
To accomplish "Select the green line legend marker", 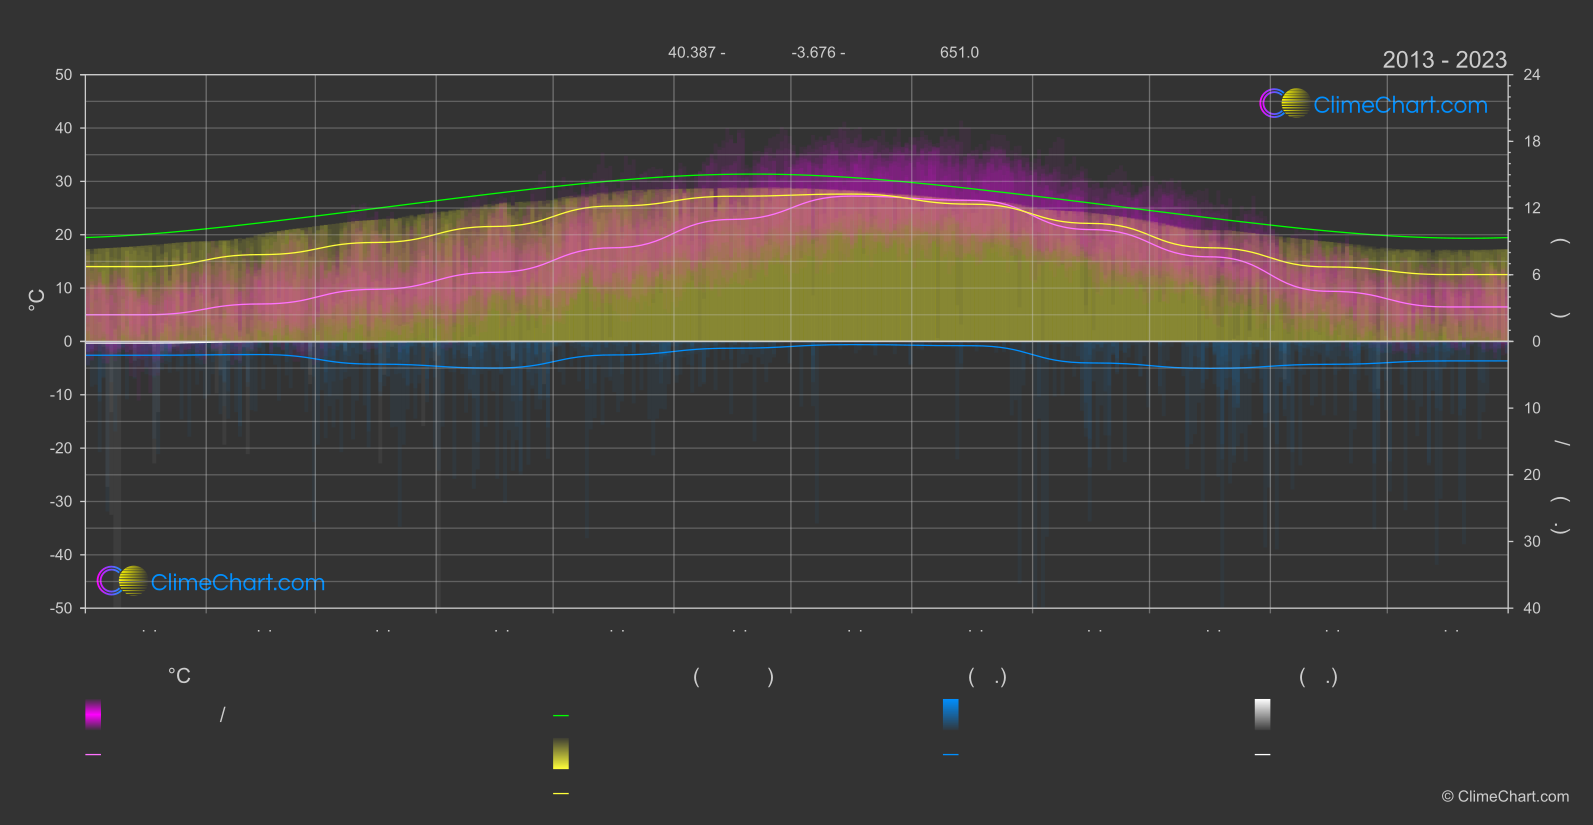I will [x=561, y=716].
